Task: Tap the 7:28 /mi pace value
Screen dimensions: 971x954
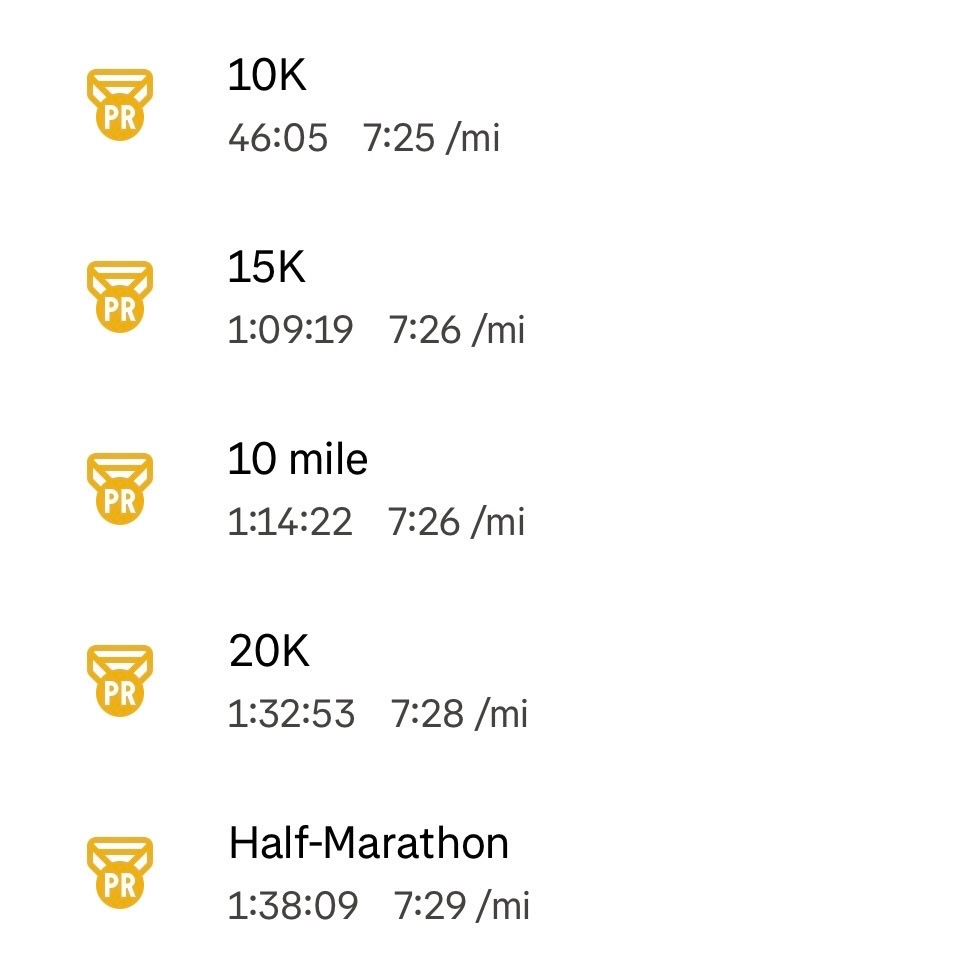Action: pyautogui.click(x=459, y=714)
